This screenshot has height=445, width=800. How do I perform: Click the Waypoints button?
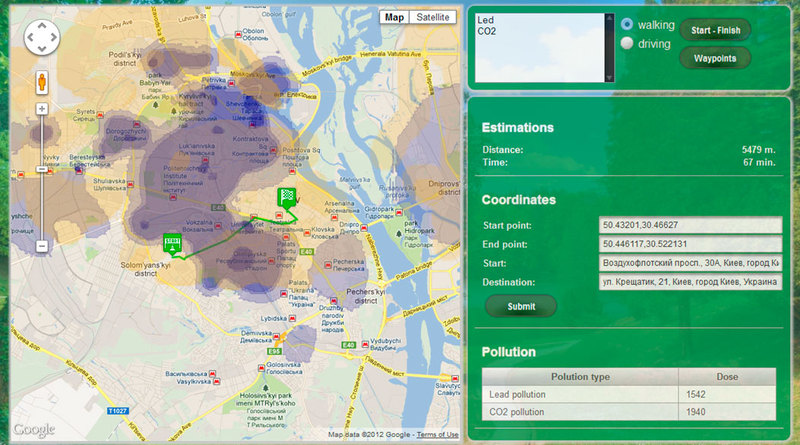[x=715, y=58]
